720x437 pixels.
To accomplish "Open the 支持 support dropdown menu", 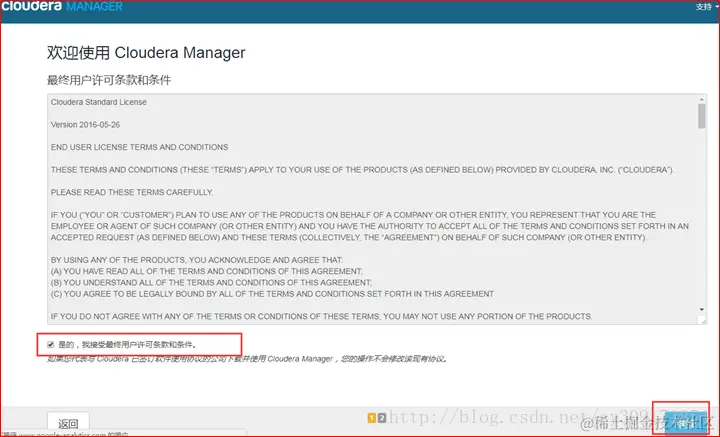I will 705,6.
